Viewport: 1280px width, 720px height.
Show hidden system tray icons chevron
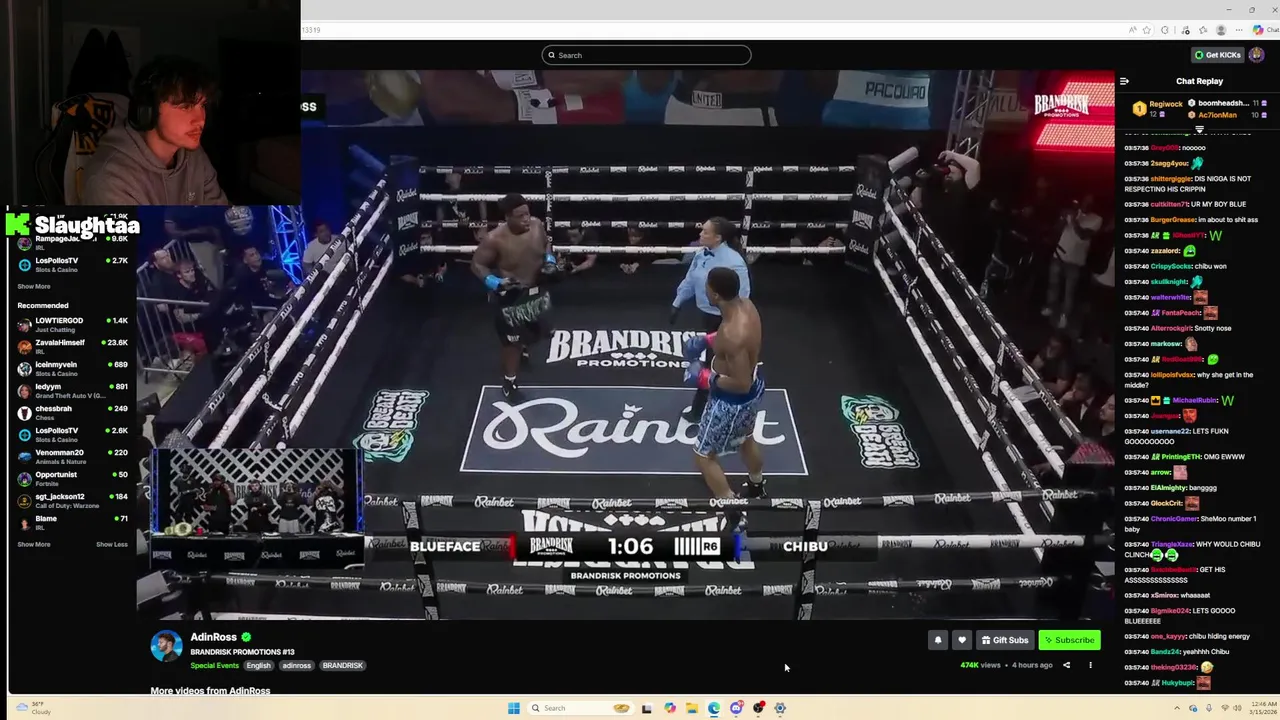[x=1177, y=708]
